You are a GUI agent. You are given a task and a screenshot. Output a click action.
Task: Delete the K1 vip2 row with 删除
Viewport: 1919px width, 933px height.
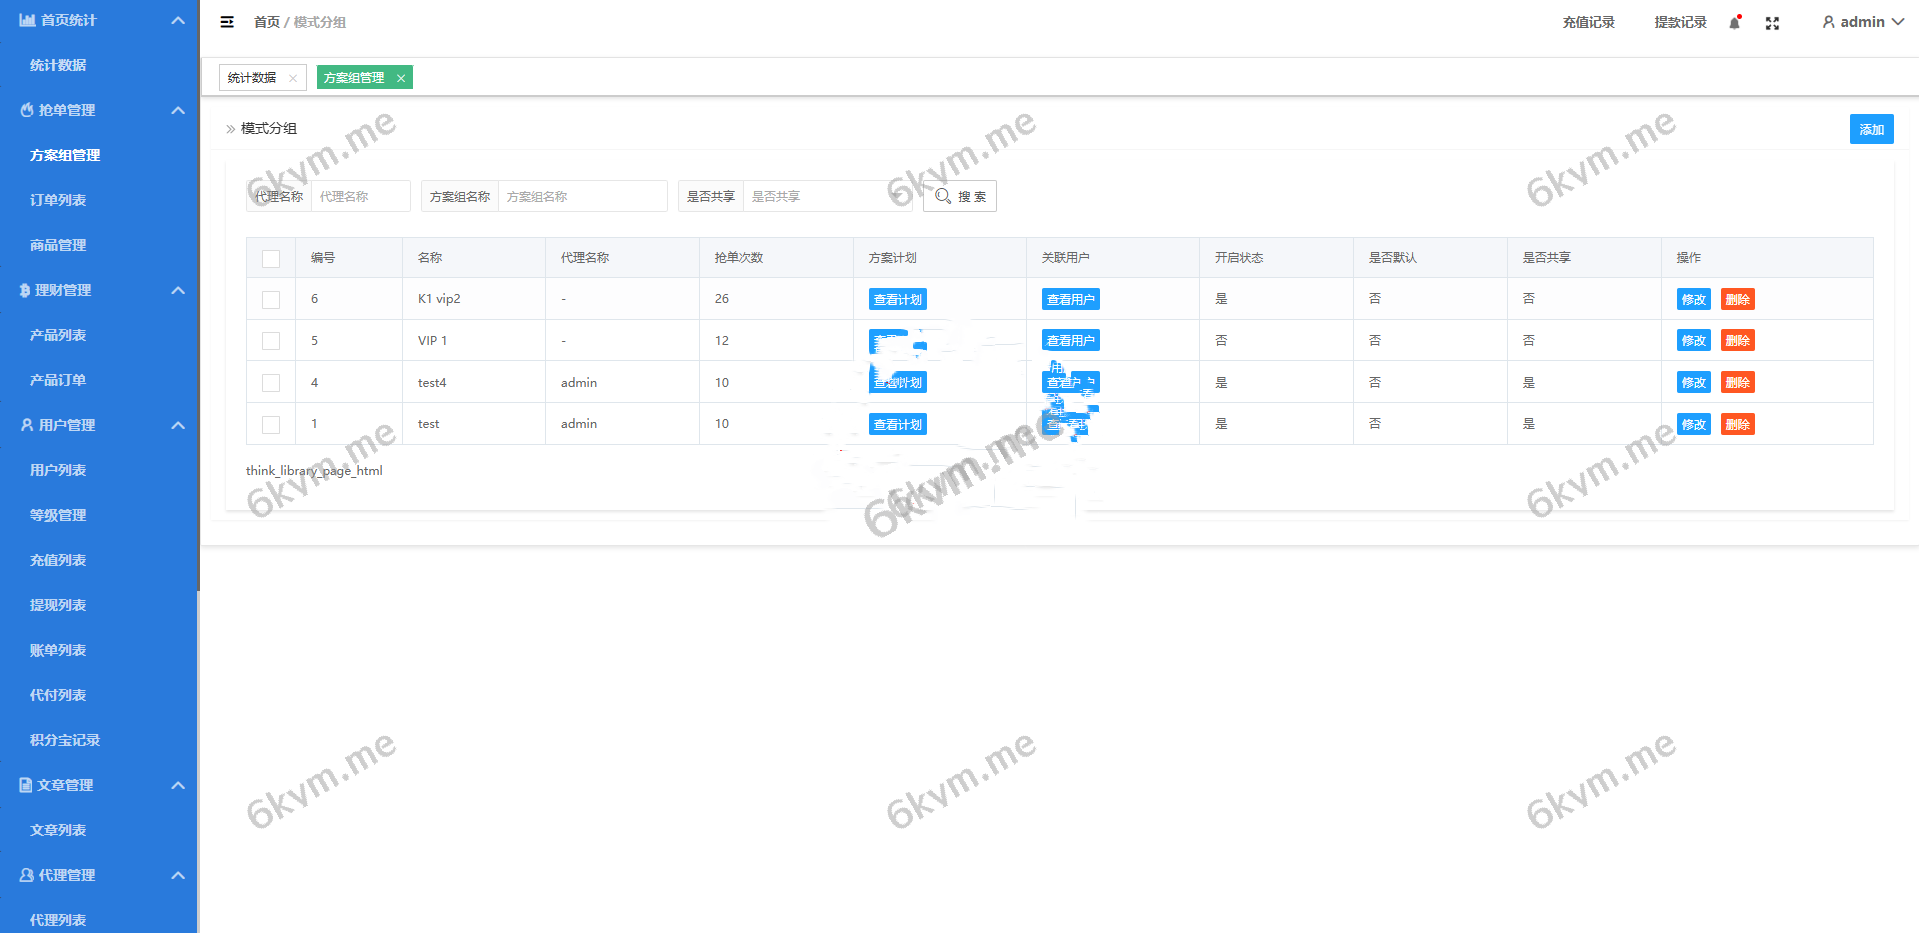click(x=1737, y=300)
